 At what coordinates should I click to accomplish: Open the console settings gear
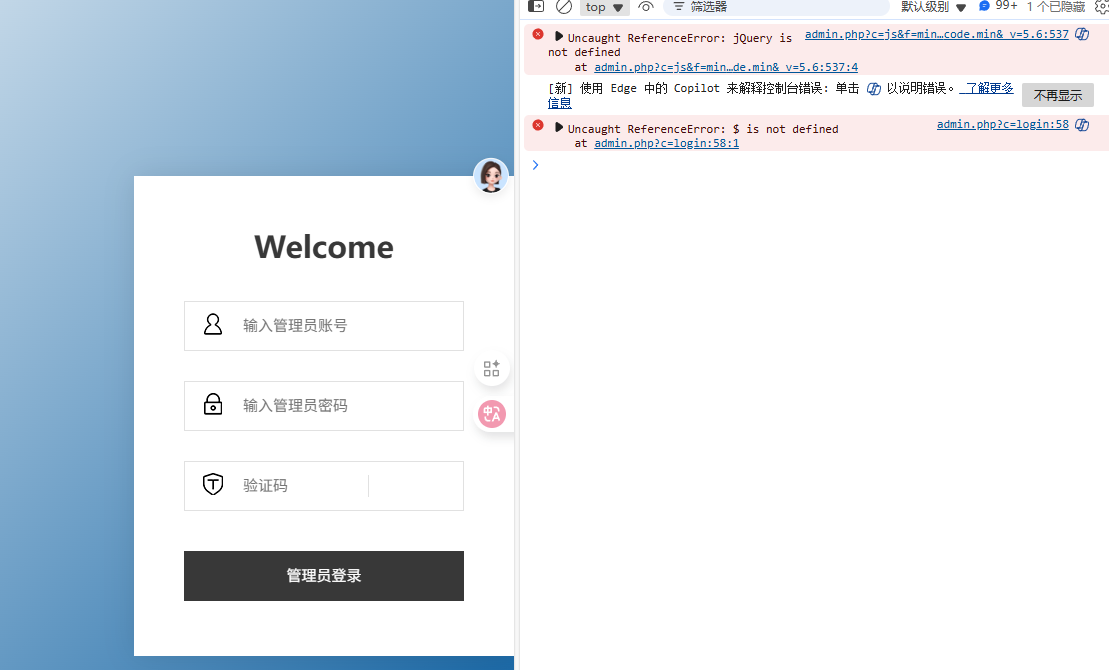tap(1102, 7)
